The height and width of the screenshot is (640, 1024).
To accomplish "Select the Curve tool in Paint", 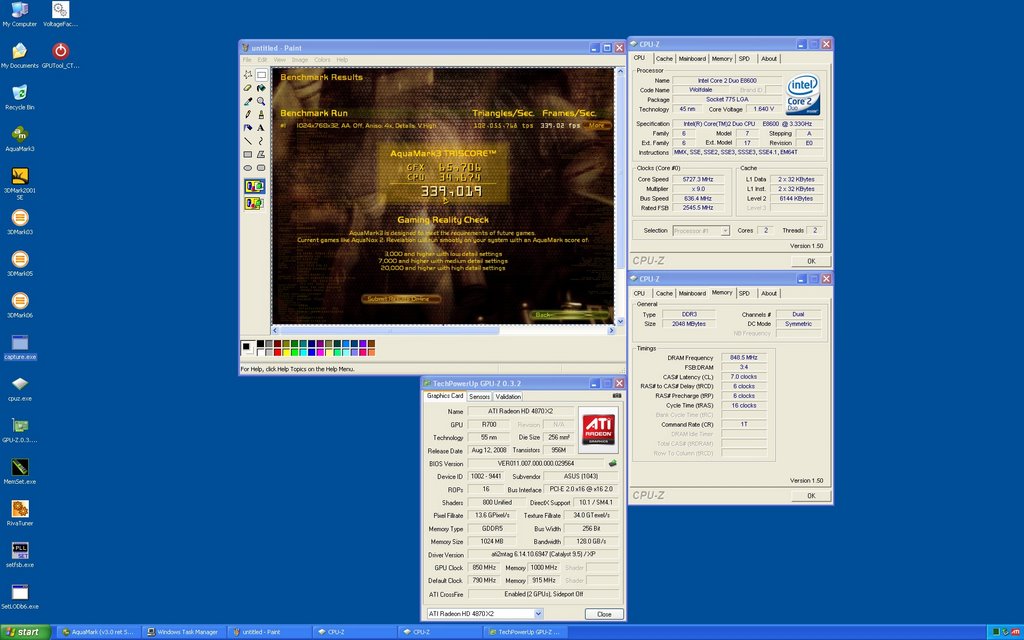I will tap(261, 141).
